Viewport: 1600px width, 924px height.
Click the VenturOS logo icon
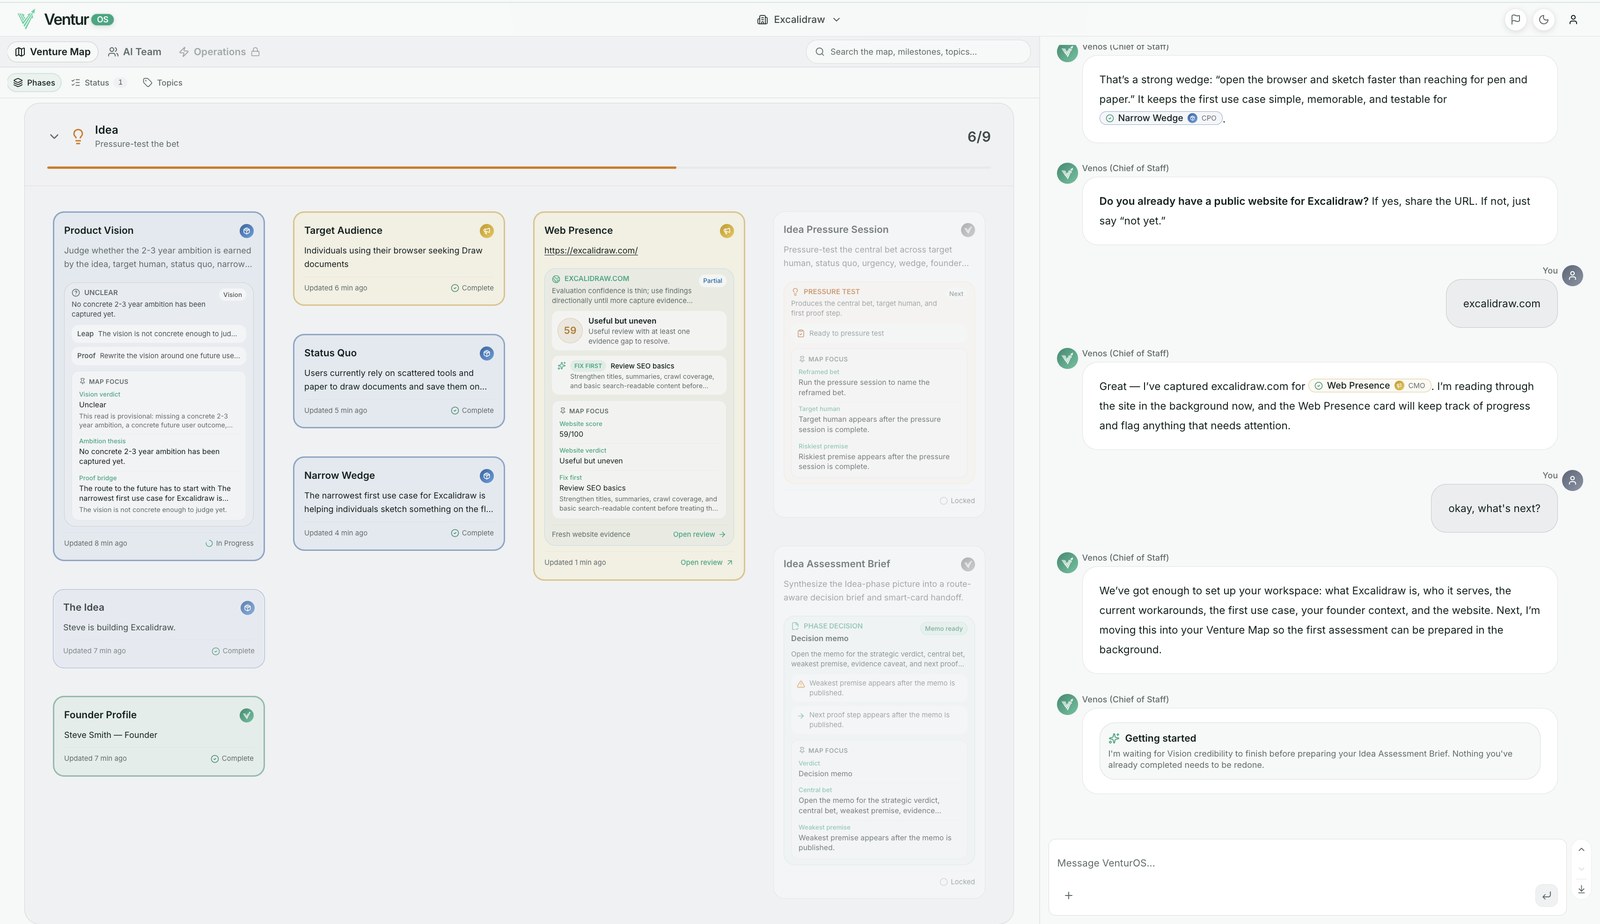click(x=26, y=19)
